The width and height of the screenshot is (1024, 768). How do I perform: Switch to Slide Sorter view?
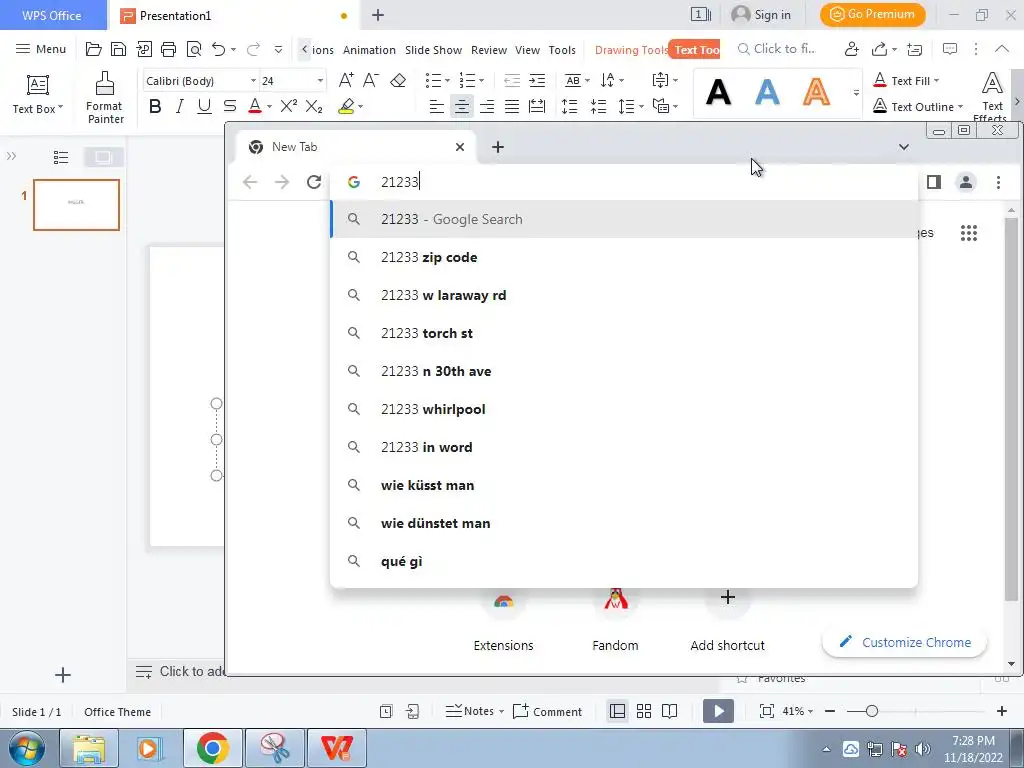click(644, 711)
